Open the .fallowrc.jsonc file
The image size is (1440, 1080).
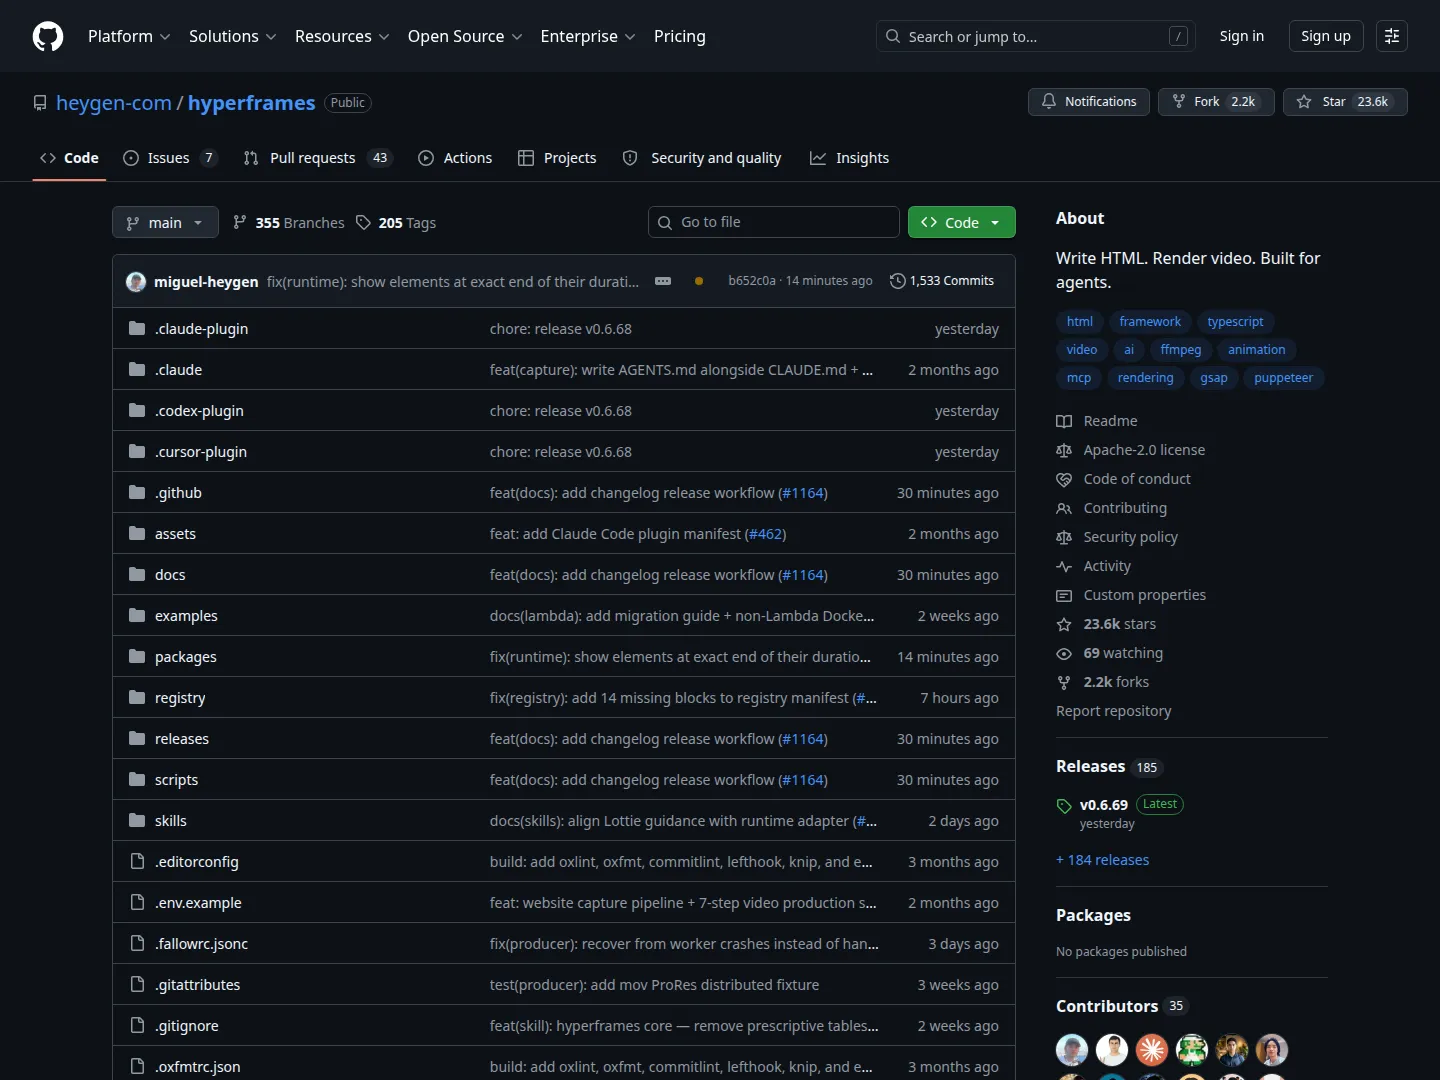(201, 944)
